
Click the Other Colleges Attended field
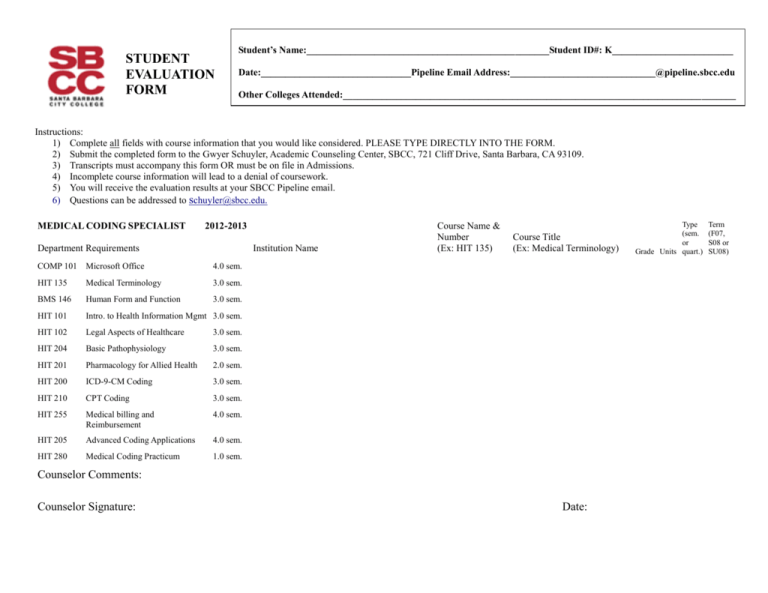click(x=539, y=95)
